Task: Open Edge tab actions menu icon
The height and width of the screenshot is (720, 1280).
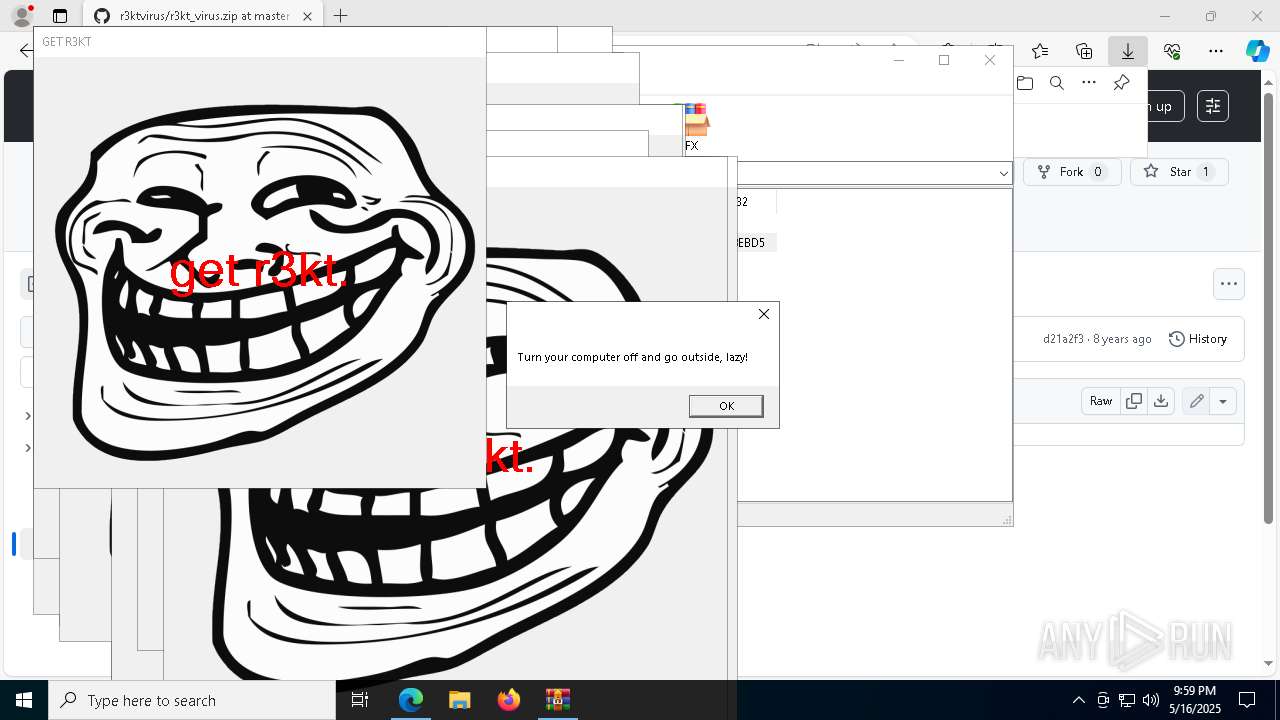Action: click(x=60, y=16)
